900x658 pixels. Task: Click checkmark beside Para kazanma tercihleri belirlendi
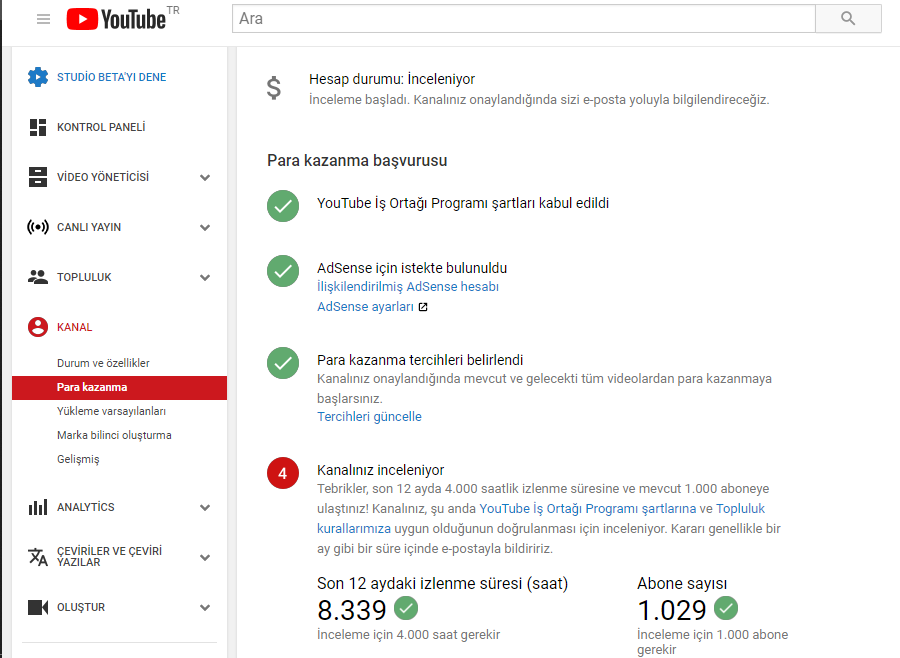click(283, 363)
